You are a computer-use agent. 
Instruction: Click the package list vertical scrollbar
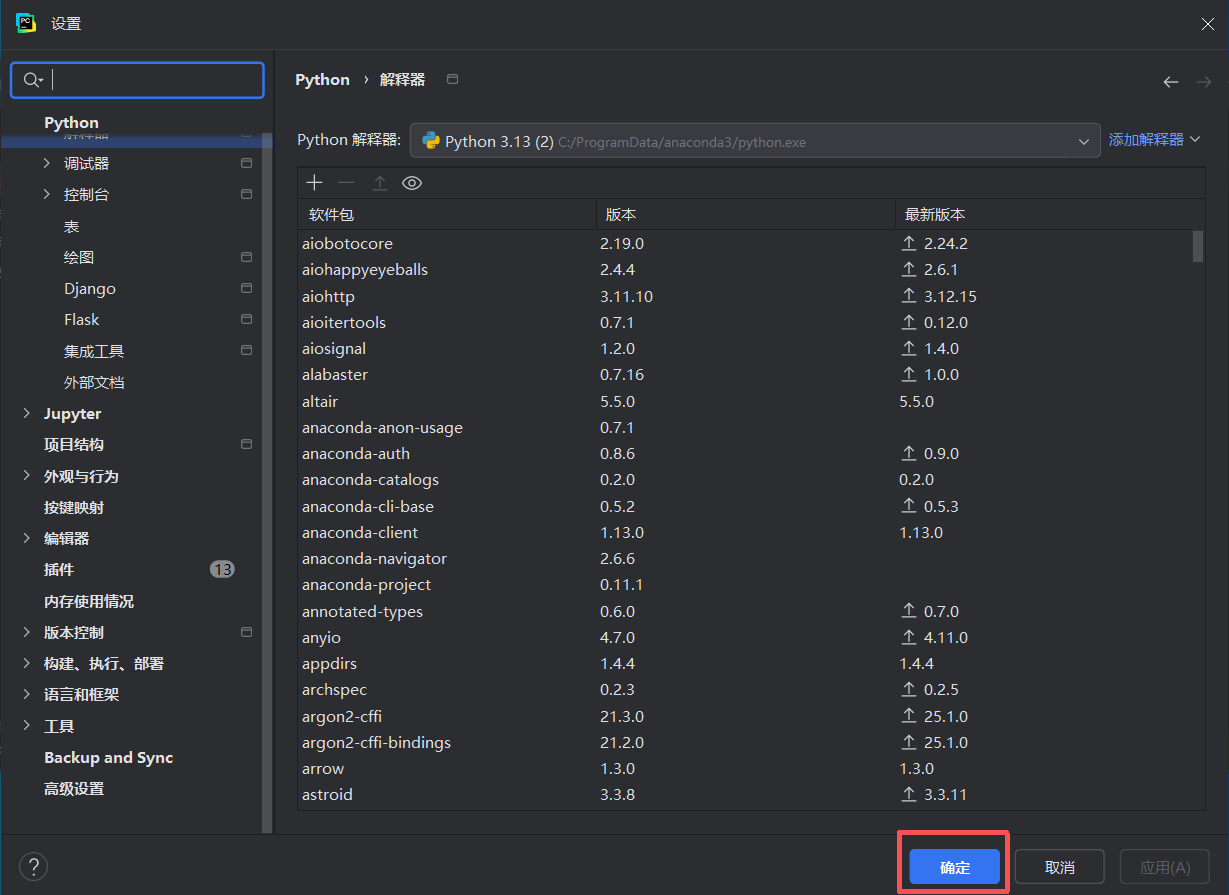[x=1198, y=246]
